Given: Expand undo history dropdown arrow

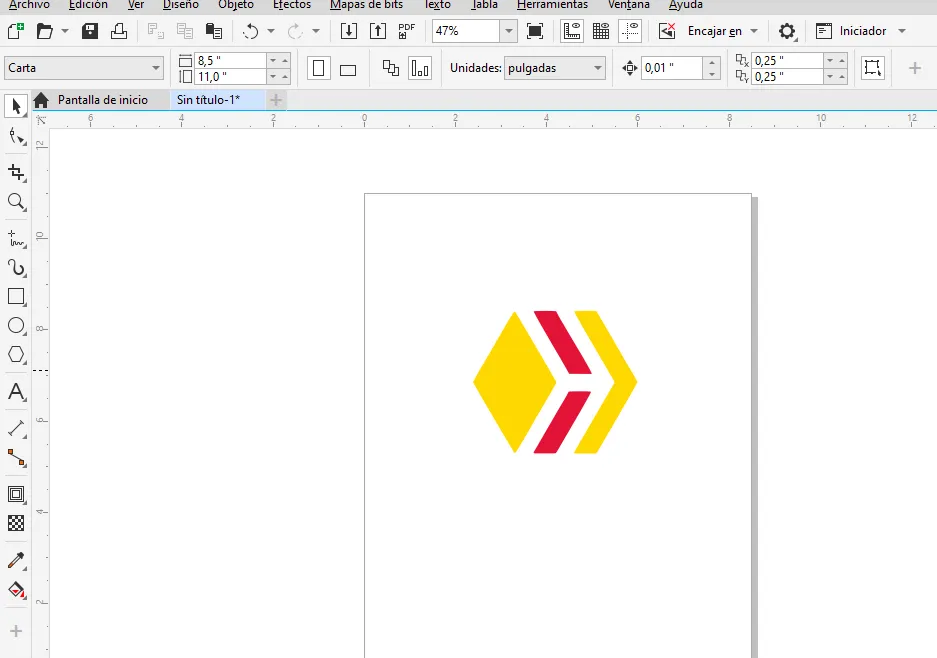Looking at the screenshot, I should click(x=271, y=31).
